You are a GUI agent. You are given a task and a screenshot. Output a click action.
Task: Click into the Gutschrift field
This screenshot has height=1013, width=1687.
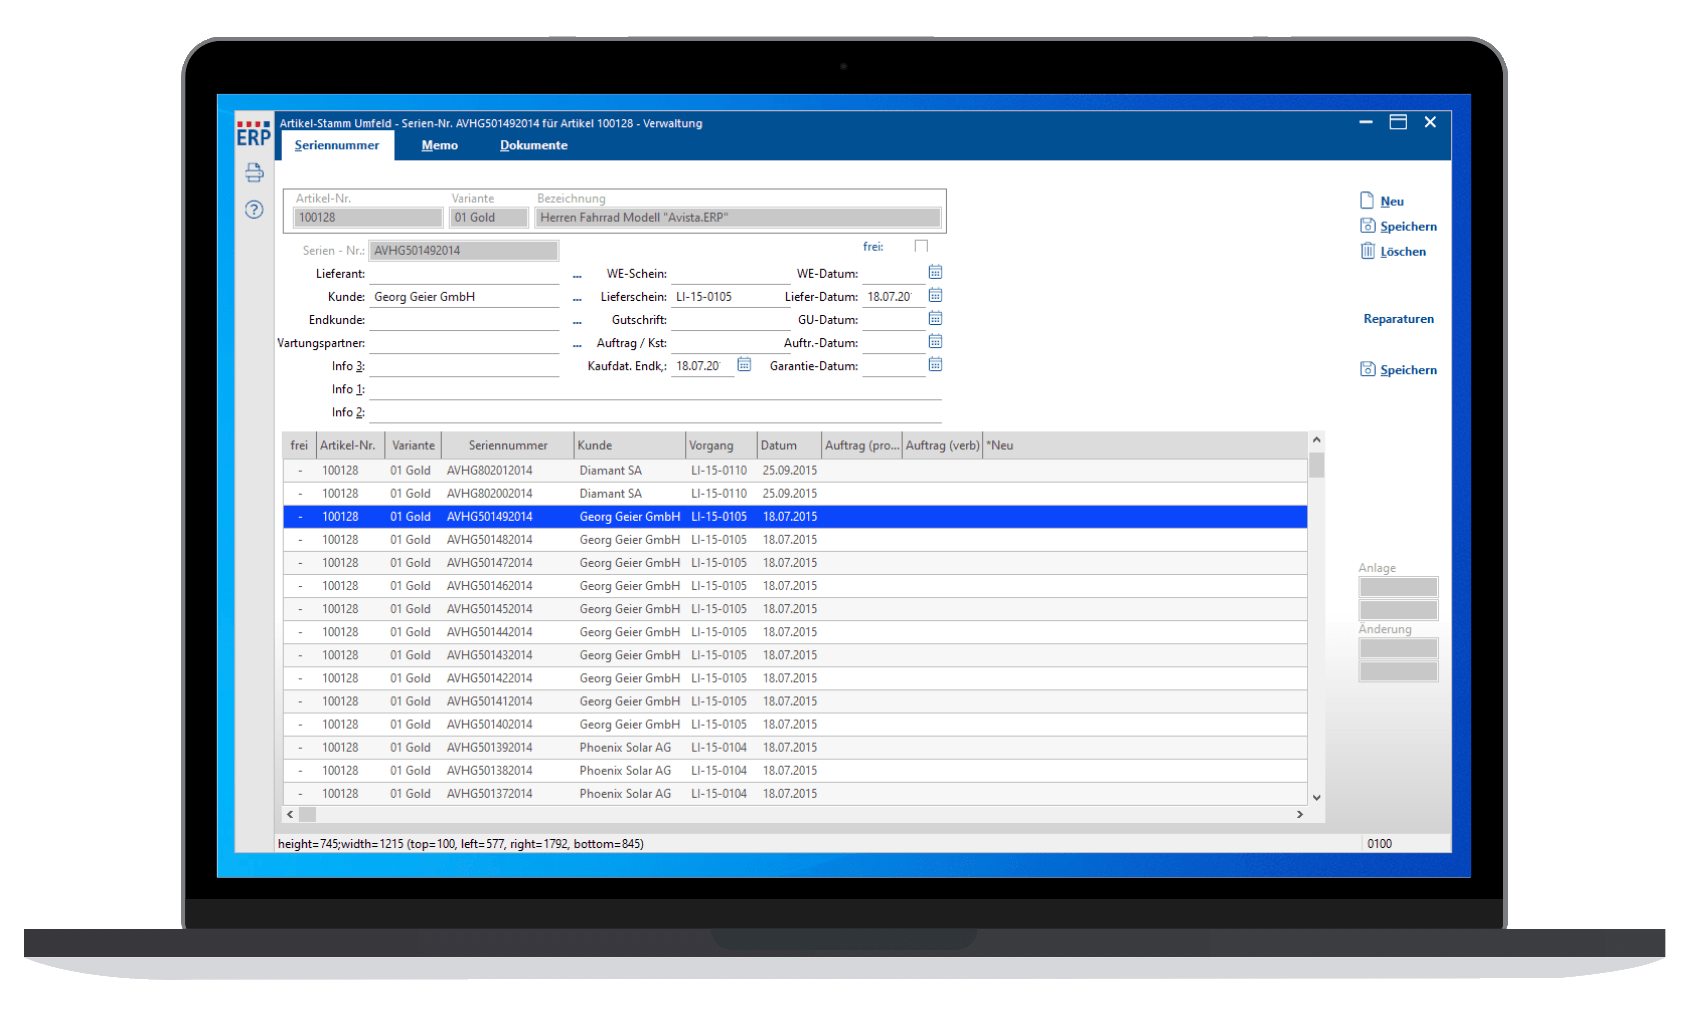[730, 319]
